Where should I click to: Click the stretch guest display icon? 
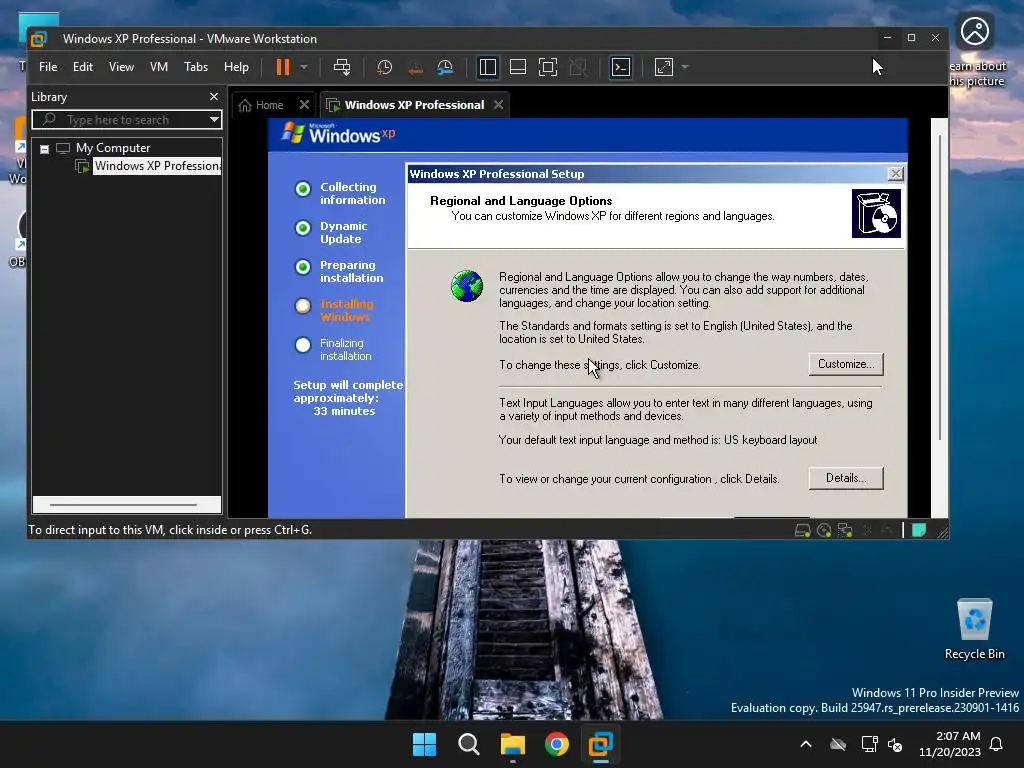[664, 67]
